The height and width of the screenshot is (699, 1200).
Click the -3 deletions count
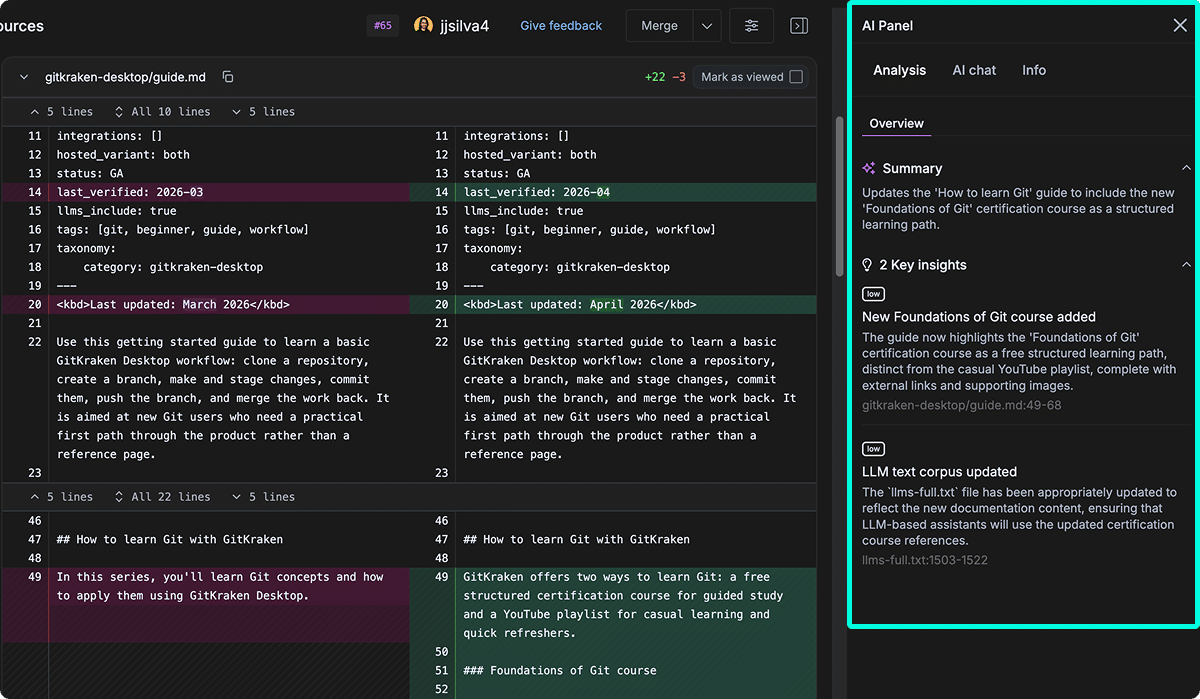pos(679,77)
